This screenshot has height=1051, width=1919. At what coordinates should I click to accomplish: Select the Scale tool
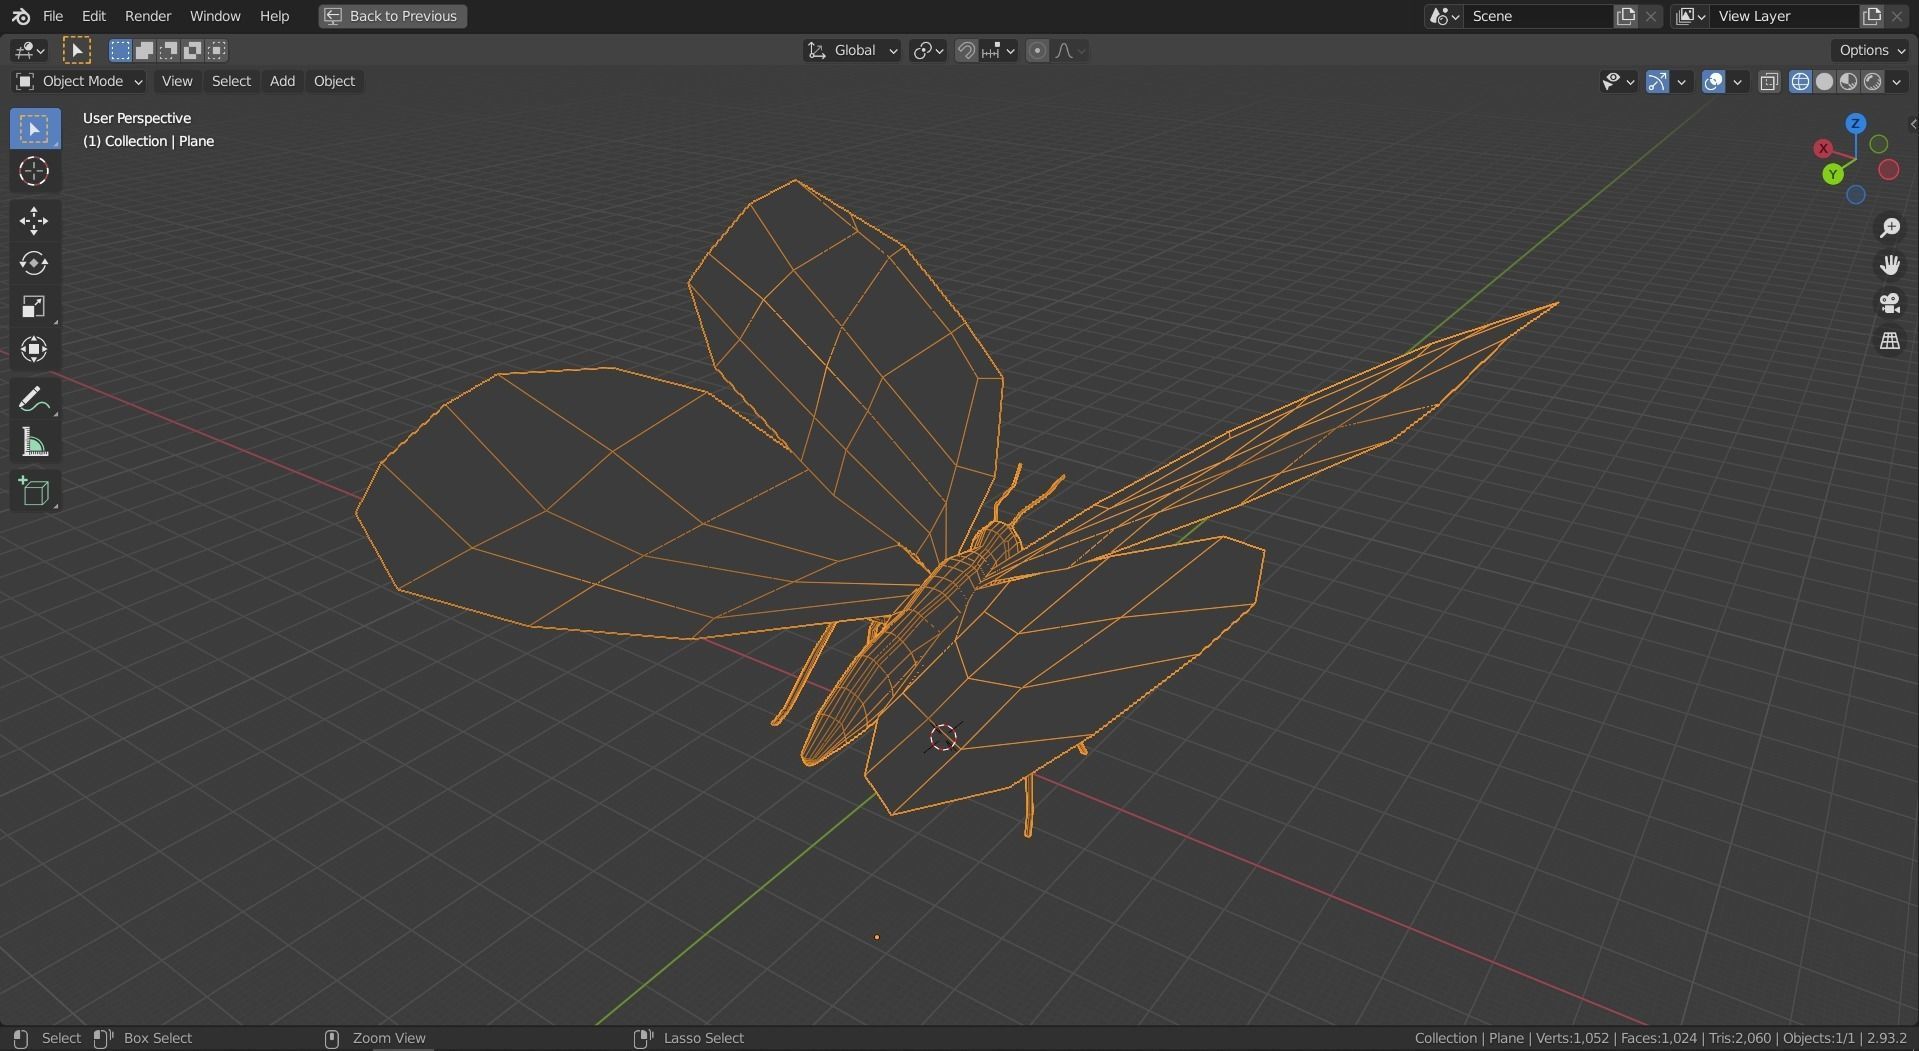coord(34,306)
